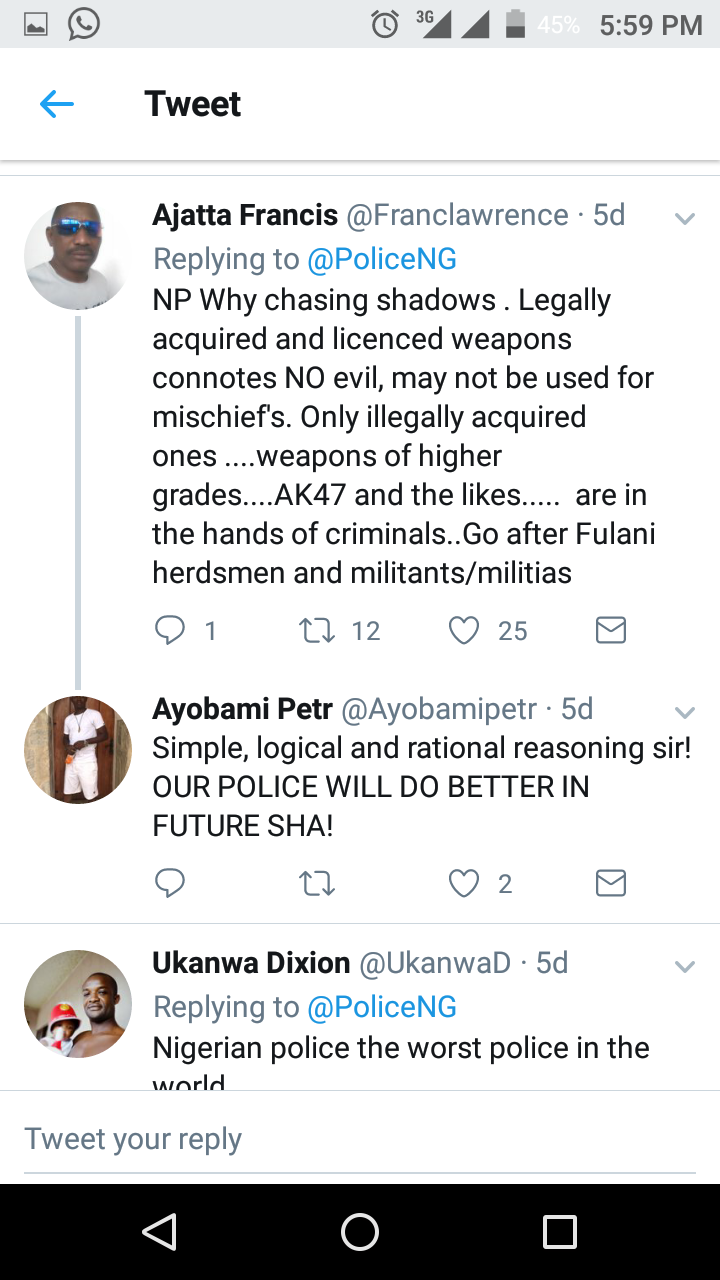Screen dimensions: 720x1280
Task: Share Ajatta Francis's tweet via message icon
Action: [x=610, y=630]
